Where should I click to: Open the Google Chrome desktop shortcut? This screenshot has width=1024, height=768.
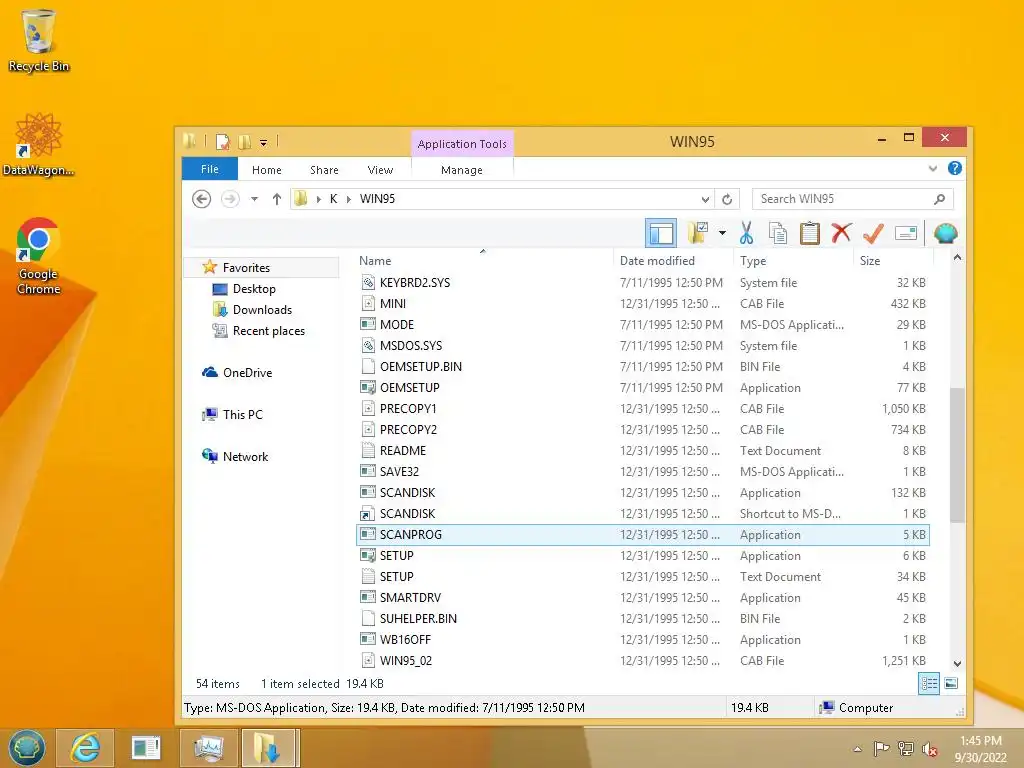[38, 257]
